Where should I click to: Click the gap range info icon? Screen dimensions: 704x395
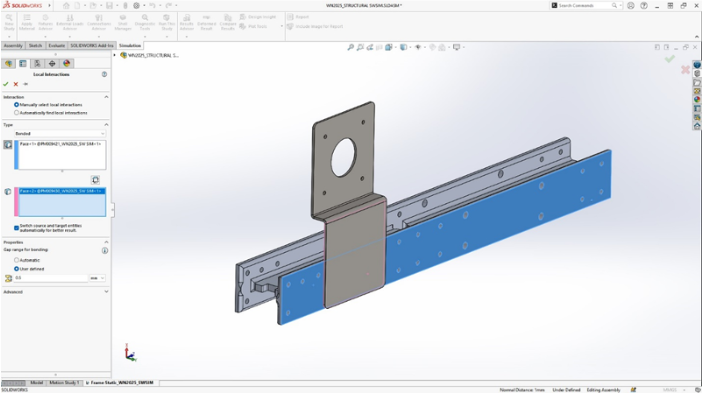click(105, 250)
